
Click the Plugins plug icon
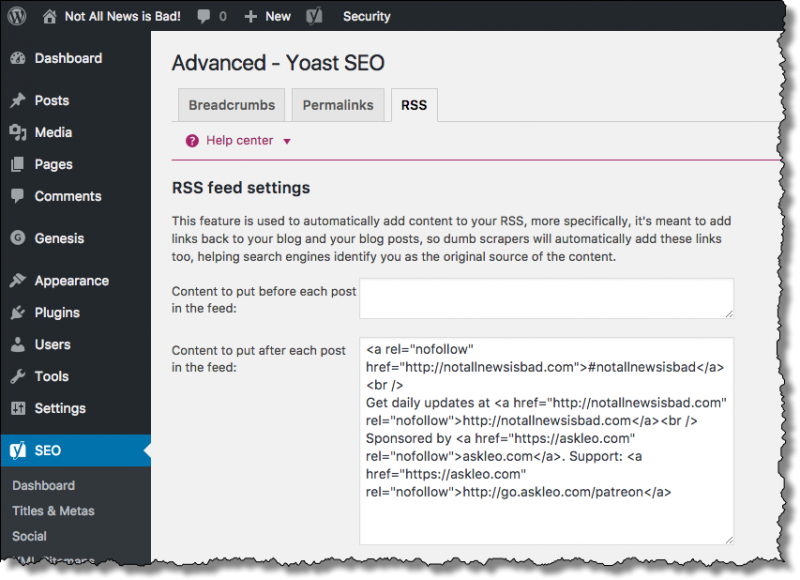(x=18, y=312)
